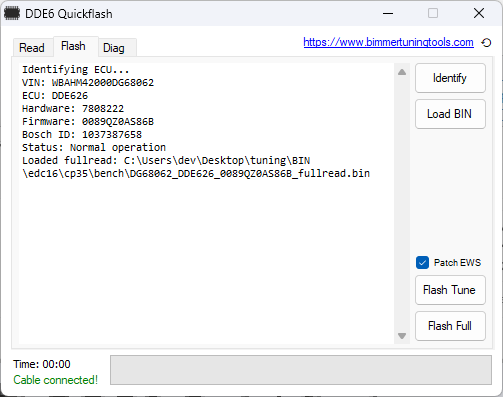The width and height of the screenshot is (503, 397).
Task: Start flashing with Flash Tune button
Action: pyautogui.click(x=450, y=290)
